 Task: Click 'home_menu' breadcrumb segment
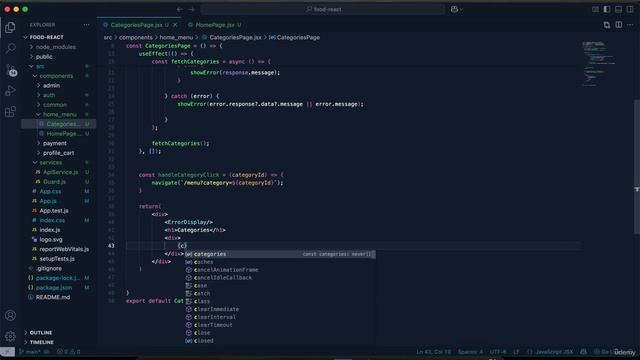click(x=176, y=37)
